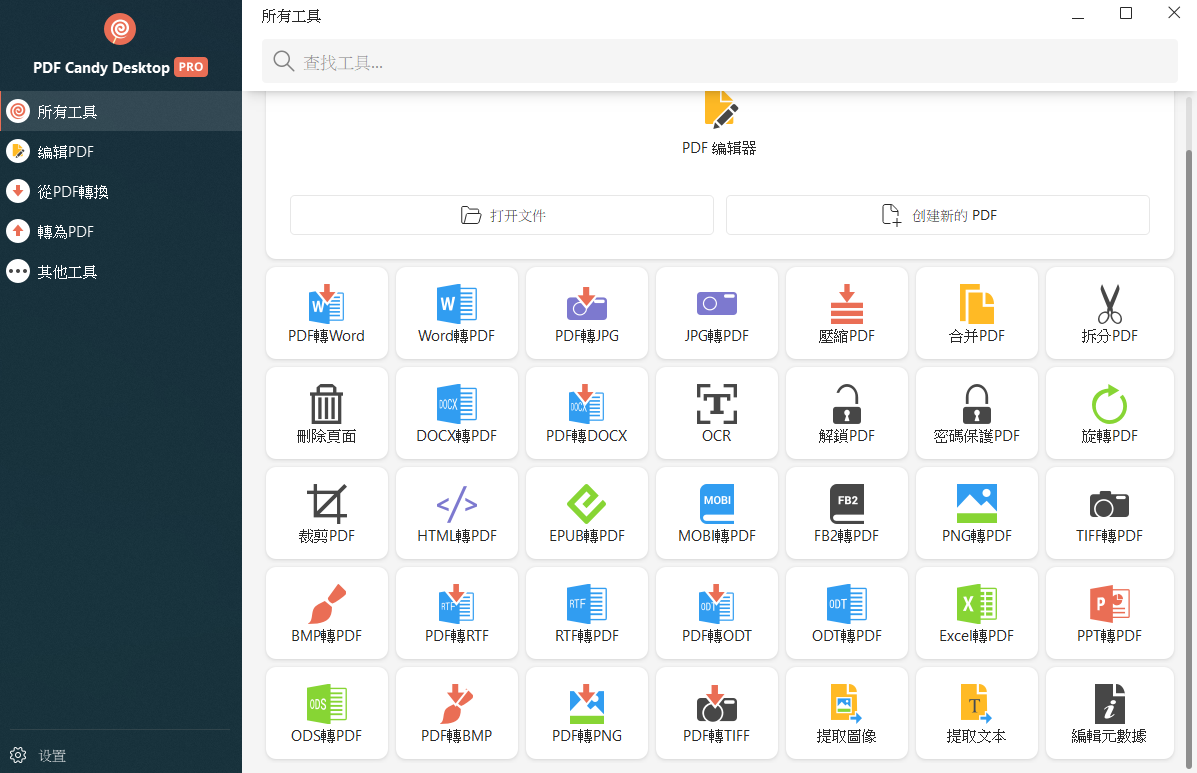Image resolution: width=1197 pixels, height=773 pixels.
Task: Go to 轉為PDF sidebar category
Action: pos(121,230)
